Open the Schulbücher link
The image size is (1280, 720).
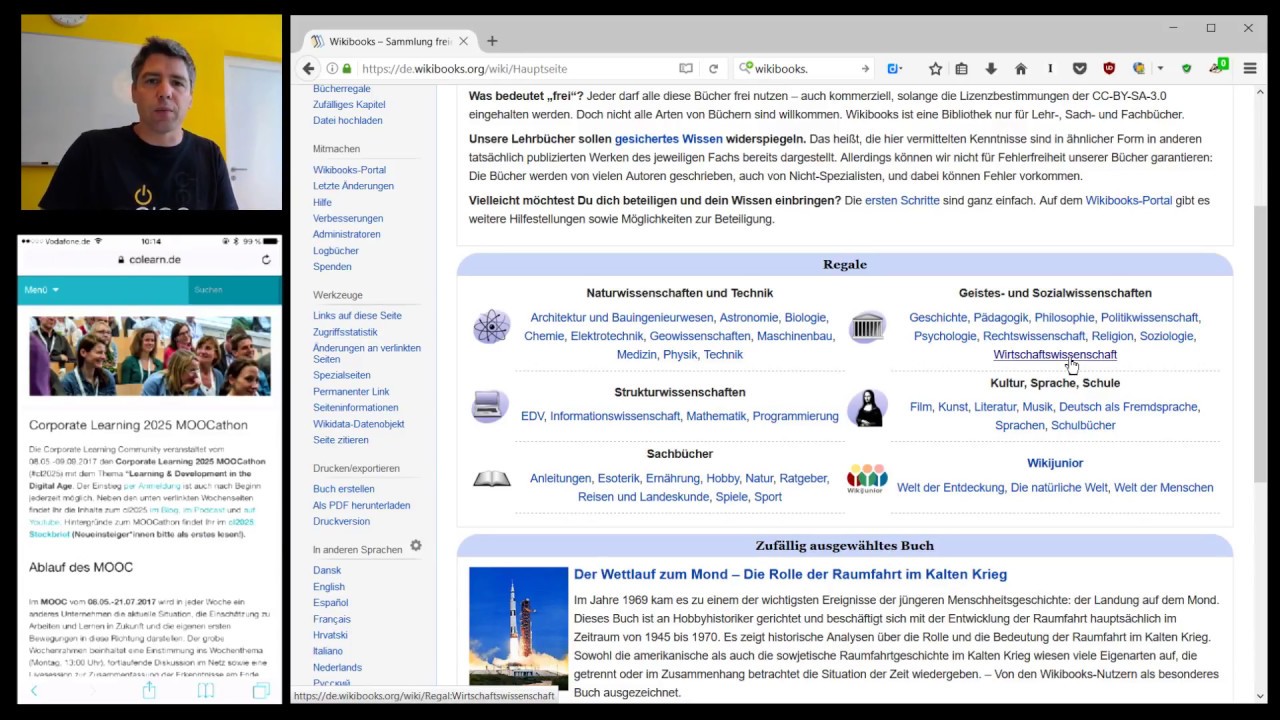(1083, 425)
